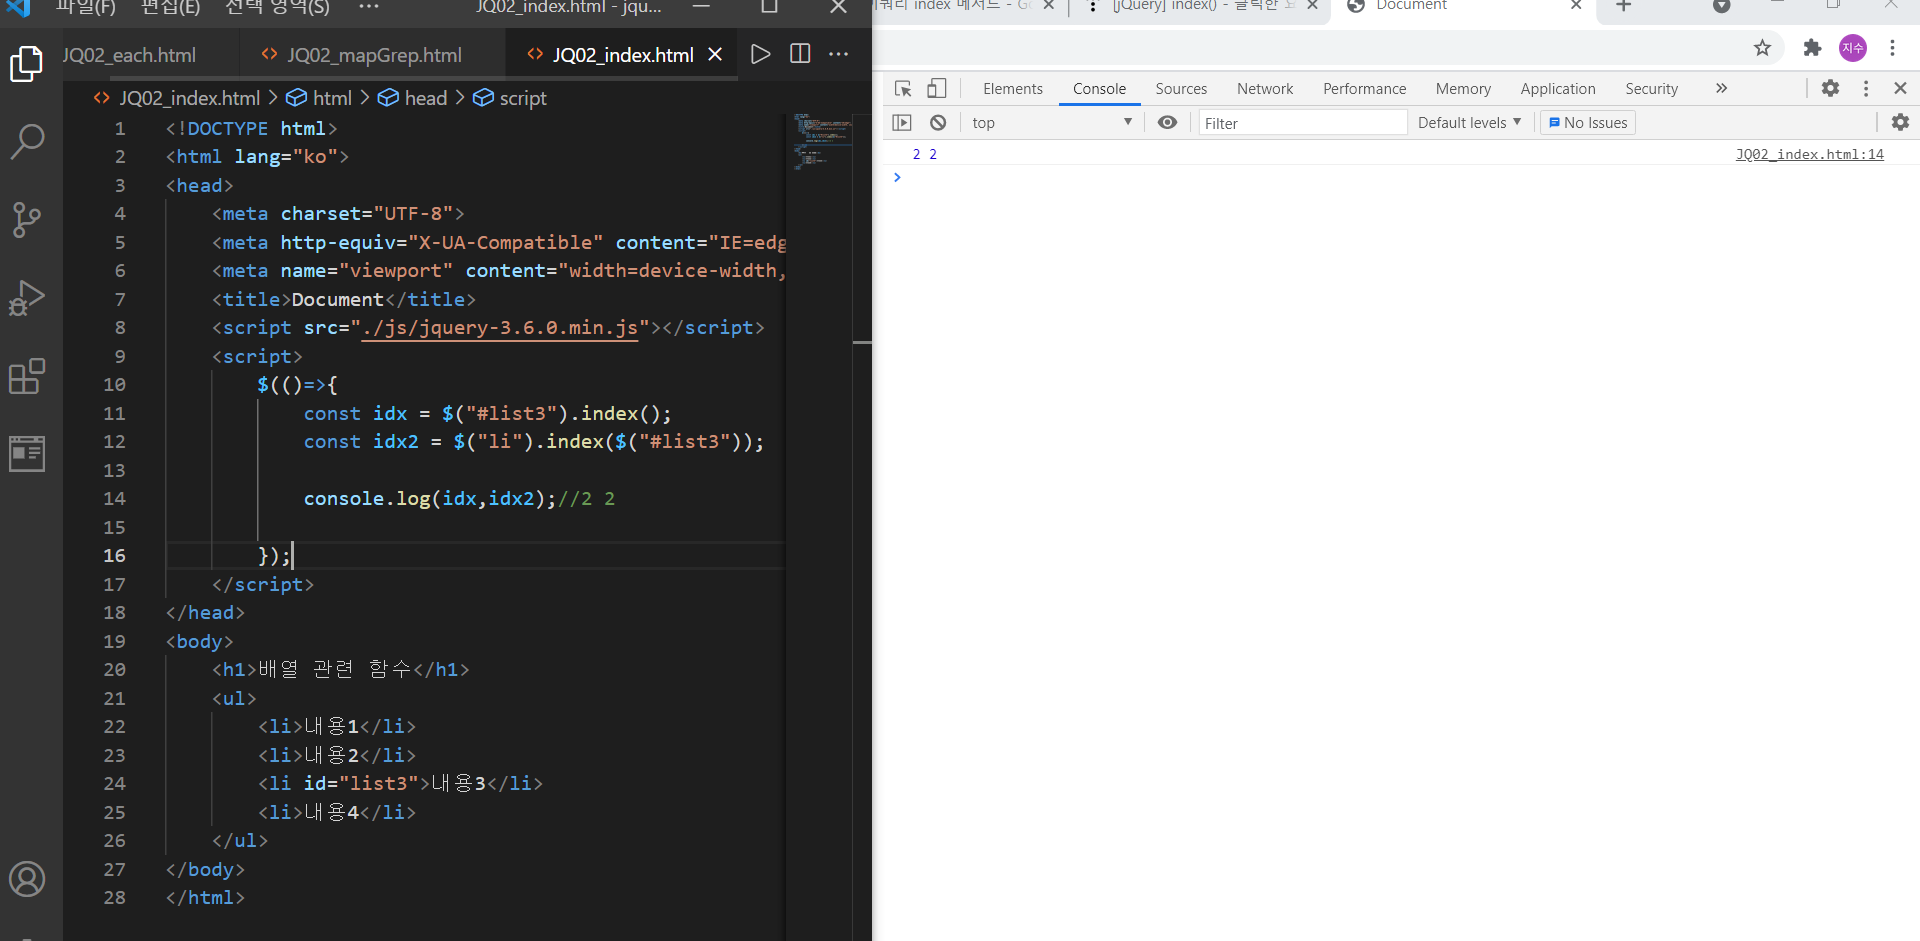The image size is (1920, 941).
Task: Switch to the Performance tab
Action: tap(1364, 88)
